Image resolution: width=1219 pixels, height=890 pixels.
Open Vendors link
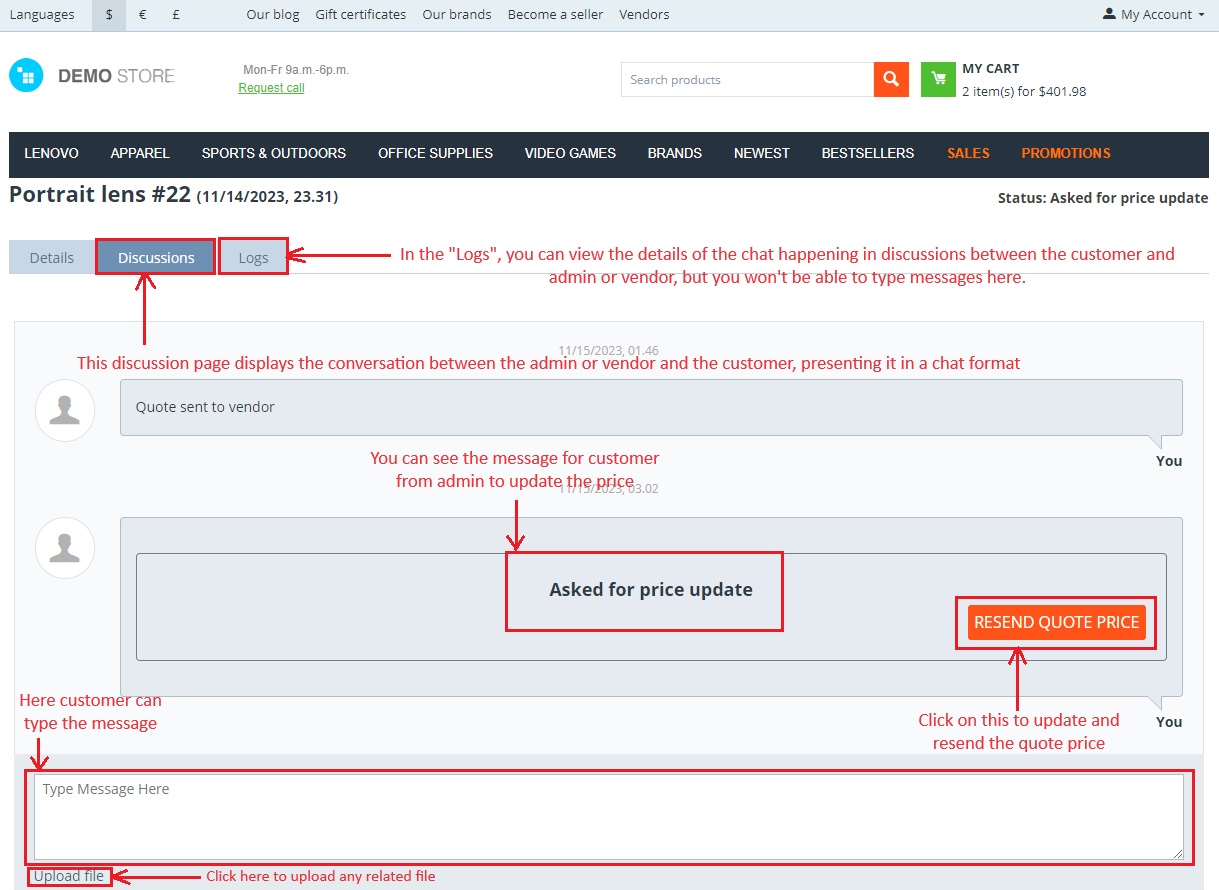tap(644, 14)
